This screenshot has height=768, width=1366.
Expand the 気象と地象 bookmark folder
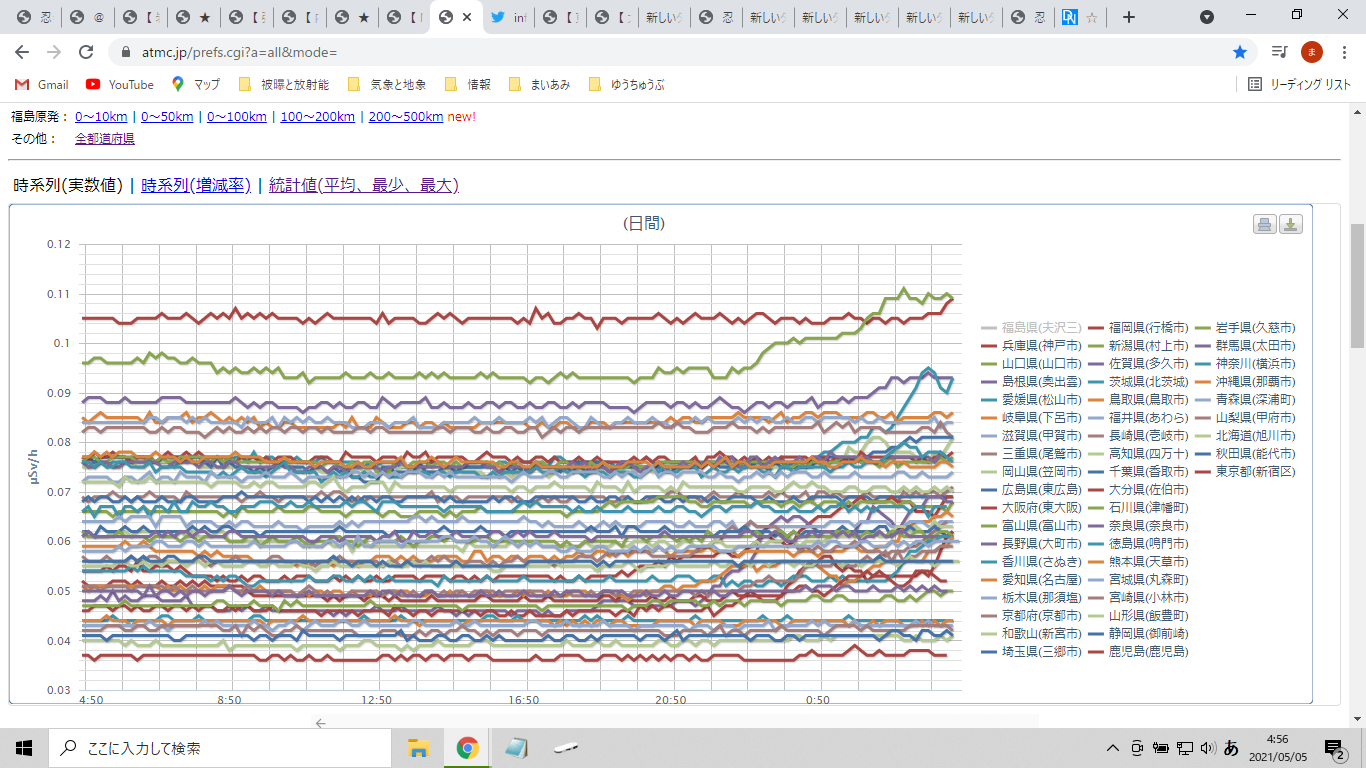pyautogui.click(x=387, y=85)
